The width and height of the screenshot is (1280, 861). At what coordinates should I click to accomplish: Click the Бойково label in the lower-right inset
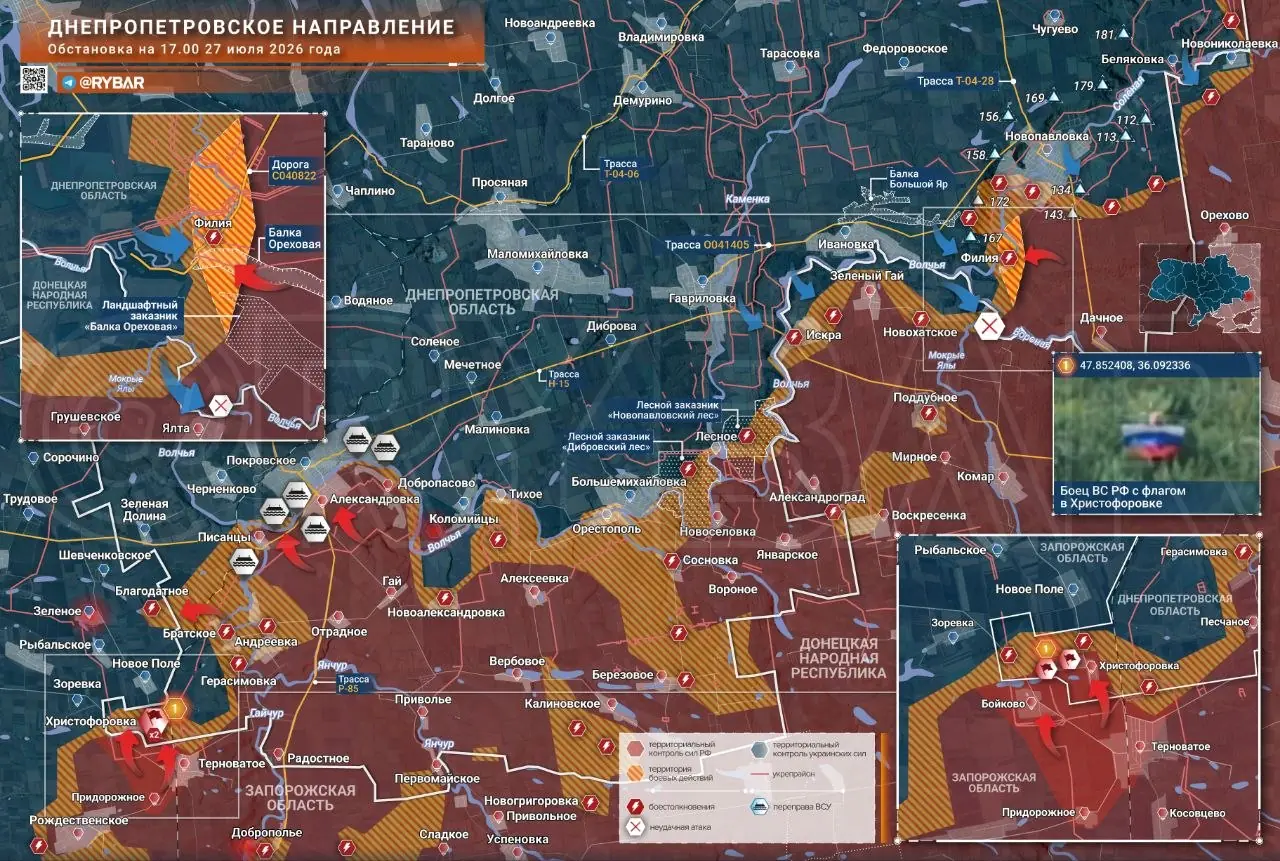point(1004,704)
